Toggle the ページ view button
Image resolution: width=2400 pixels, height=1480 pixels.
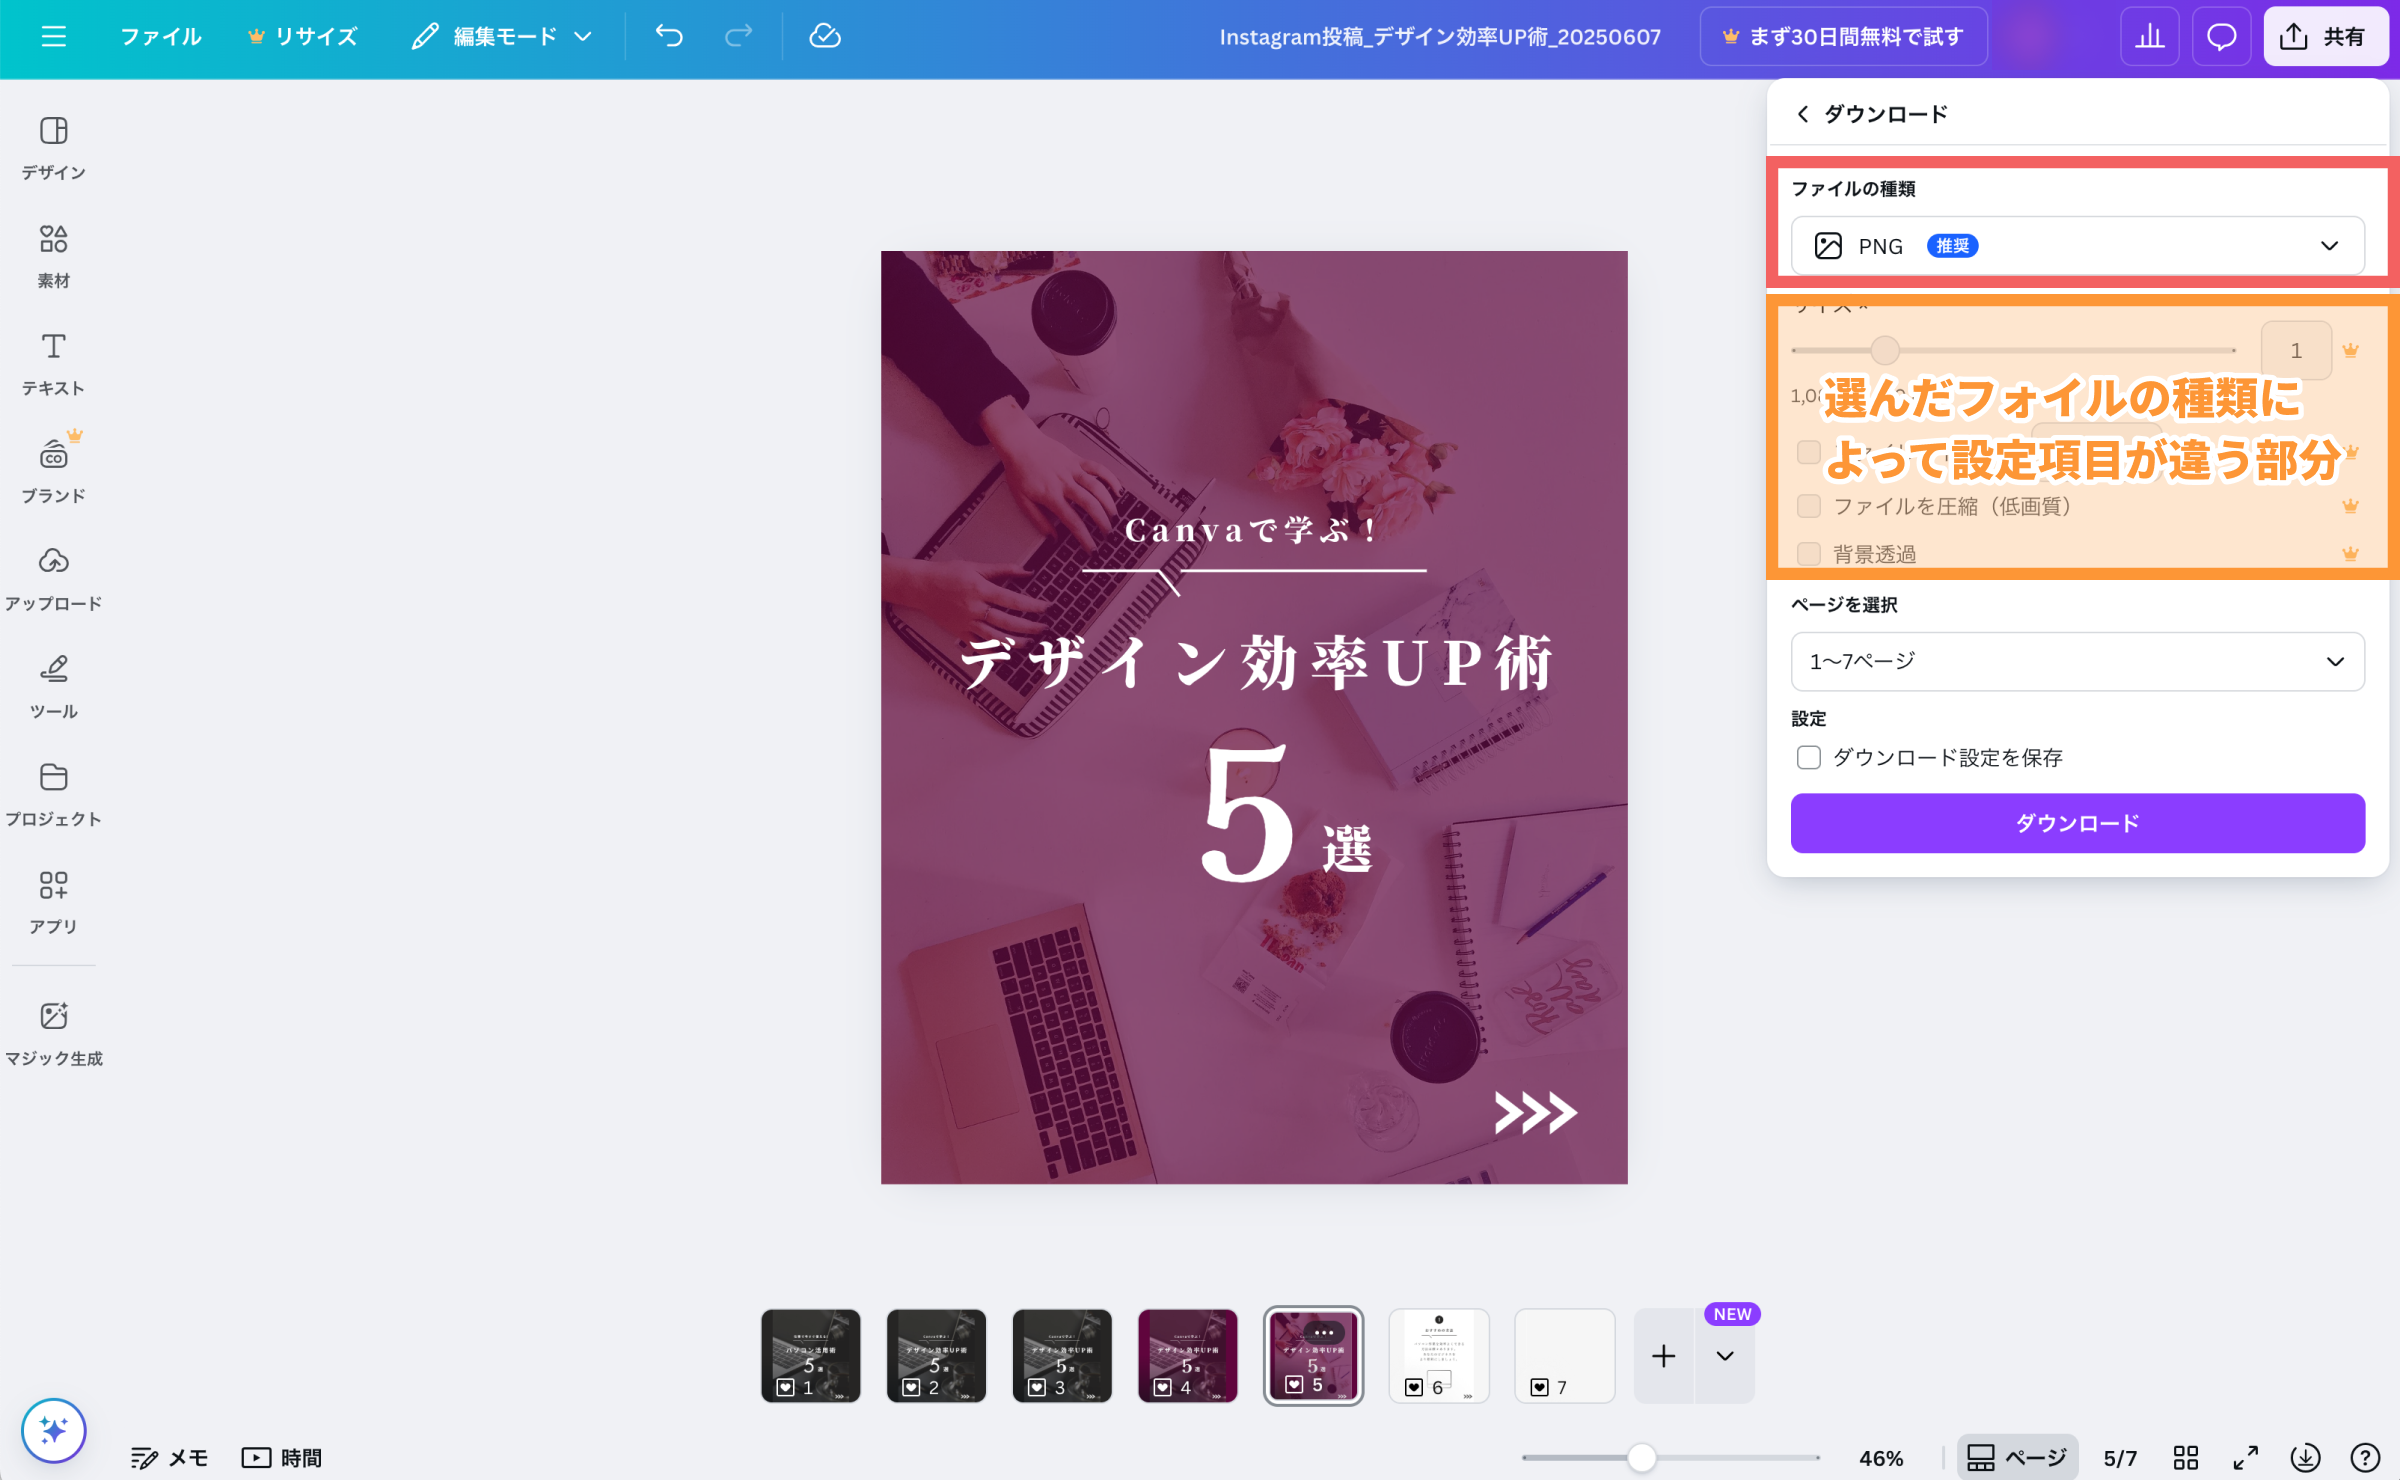point(2017,1458)
